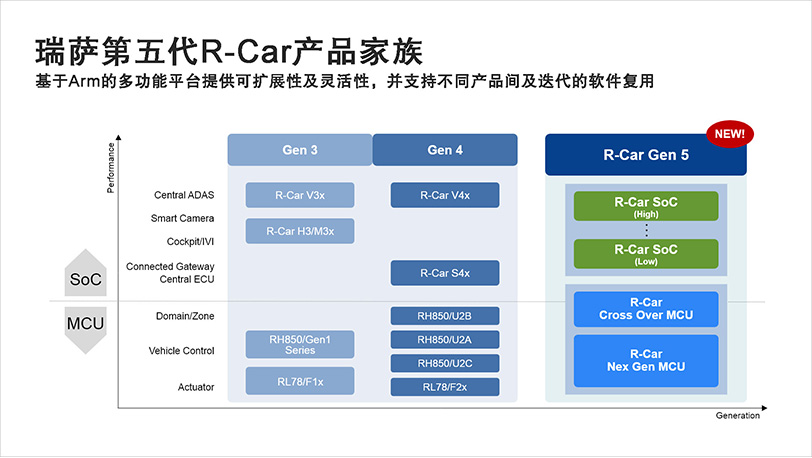Select the R-Car V3x box

pos(300,195)
